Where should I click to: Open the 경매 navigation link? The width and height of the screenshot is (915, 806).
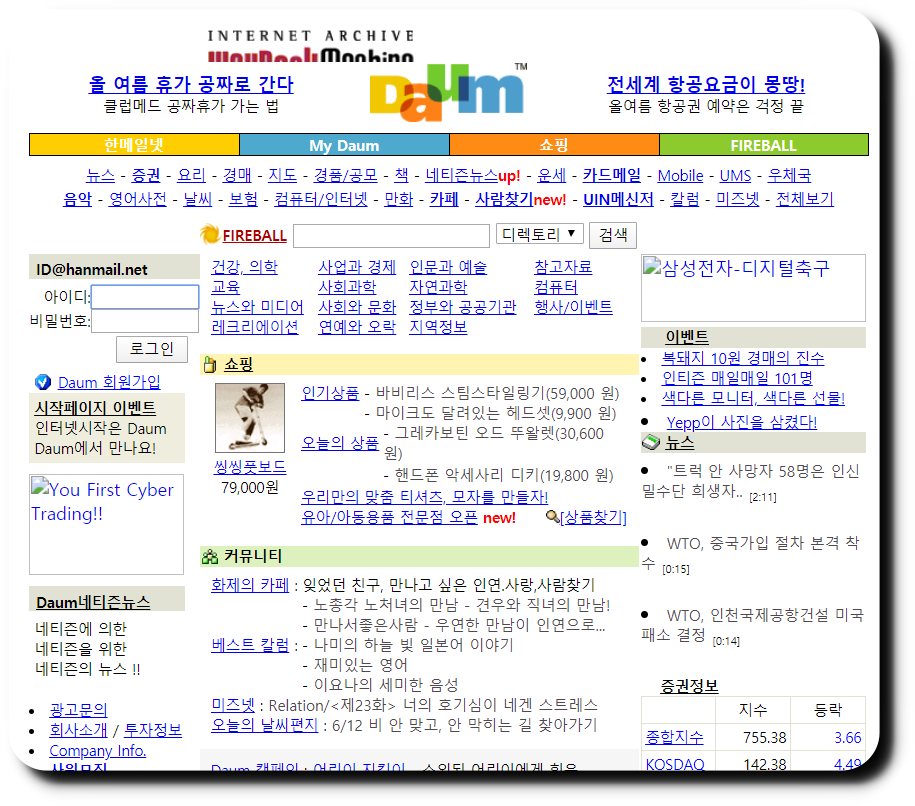coord(237,175)
